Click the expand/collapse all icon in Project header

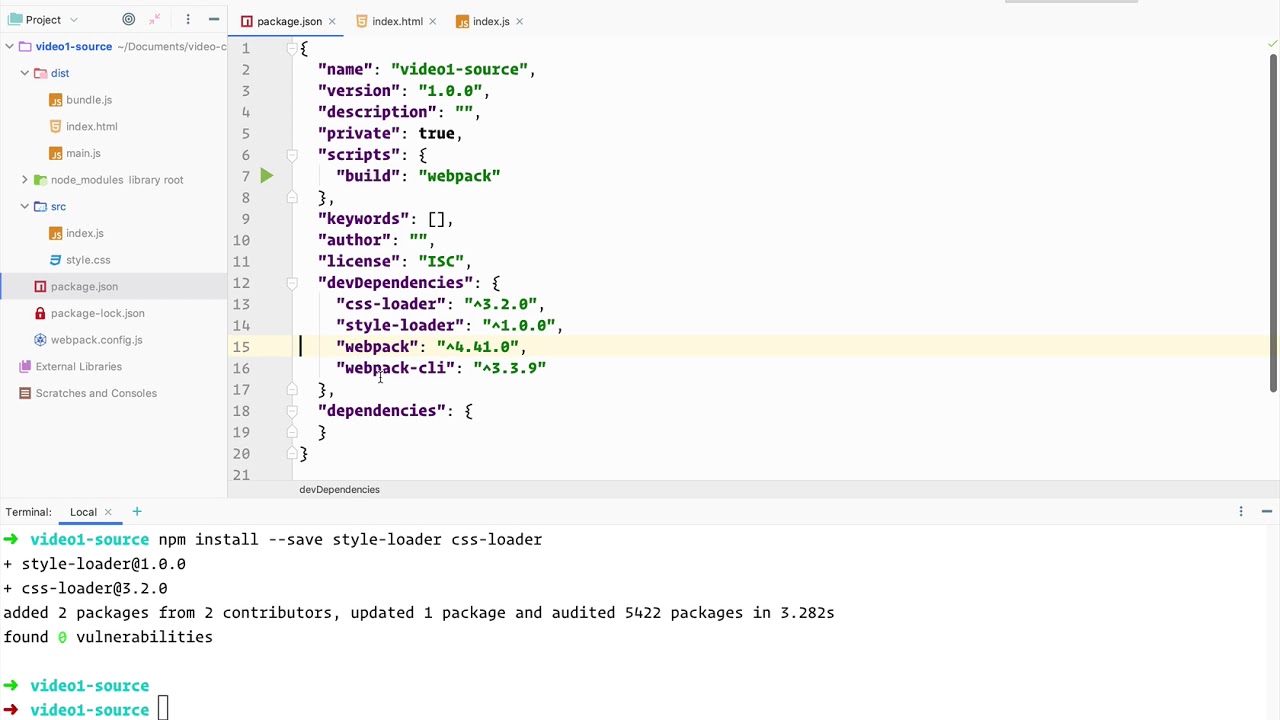point(155,19)
